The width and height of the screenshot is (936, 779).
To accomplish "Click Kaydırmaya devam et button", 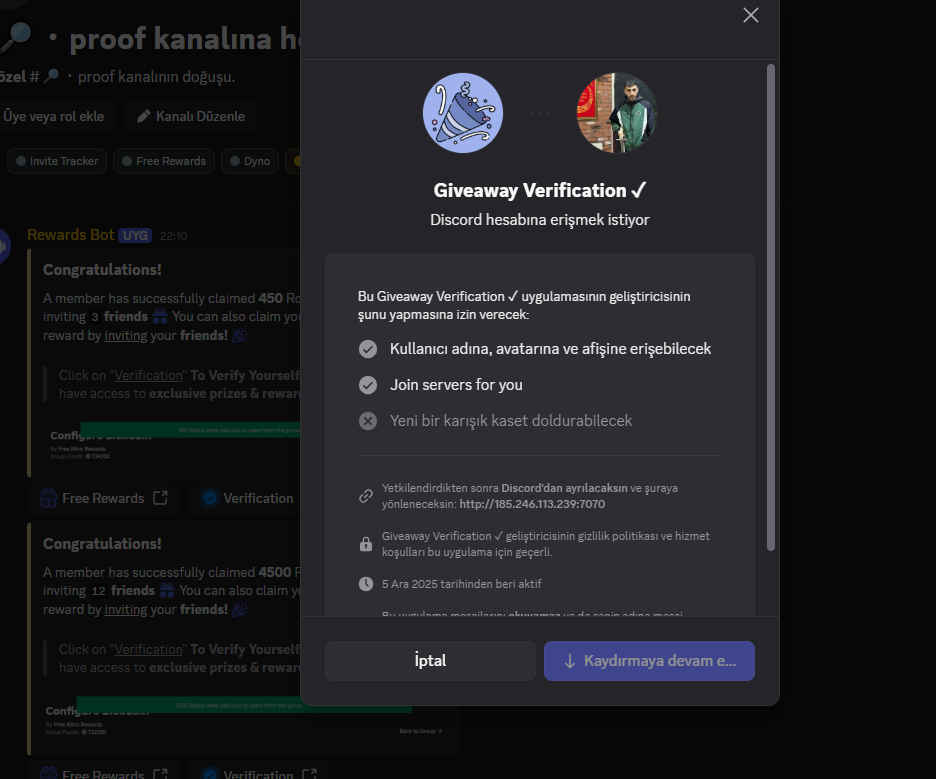I will [649, 661].
